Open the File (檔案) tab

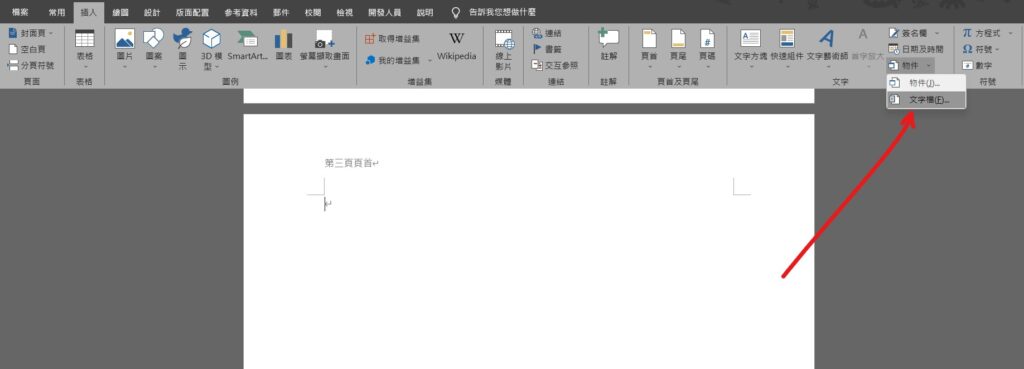(x=20, y=12)
